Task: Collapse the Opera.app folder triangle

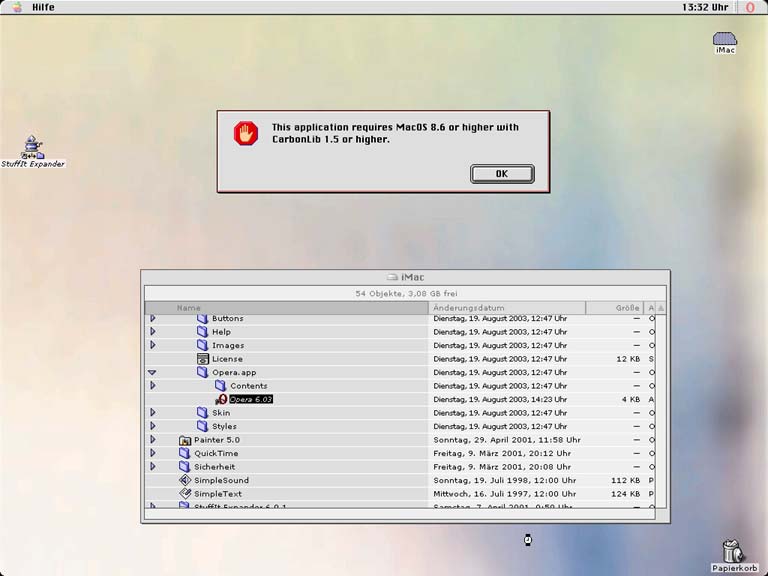Action: pos(152,372)
